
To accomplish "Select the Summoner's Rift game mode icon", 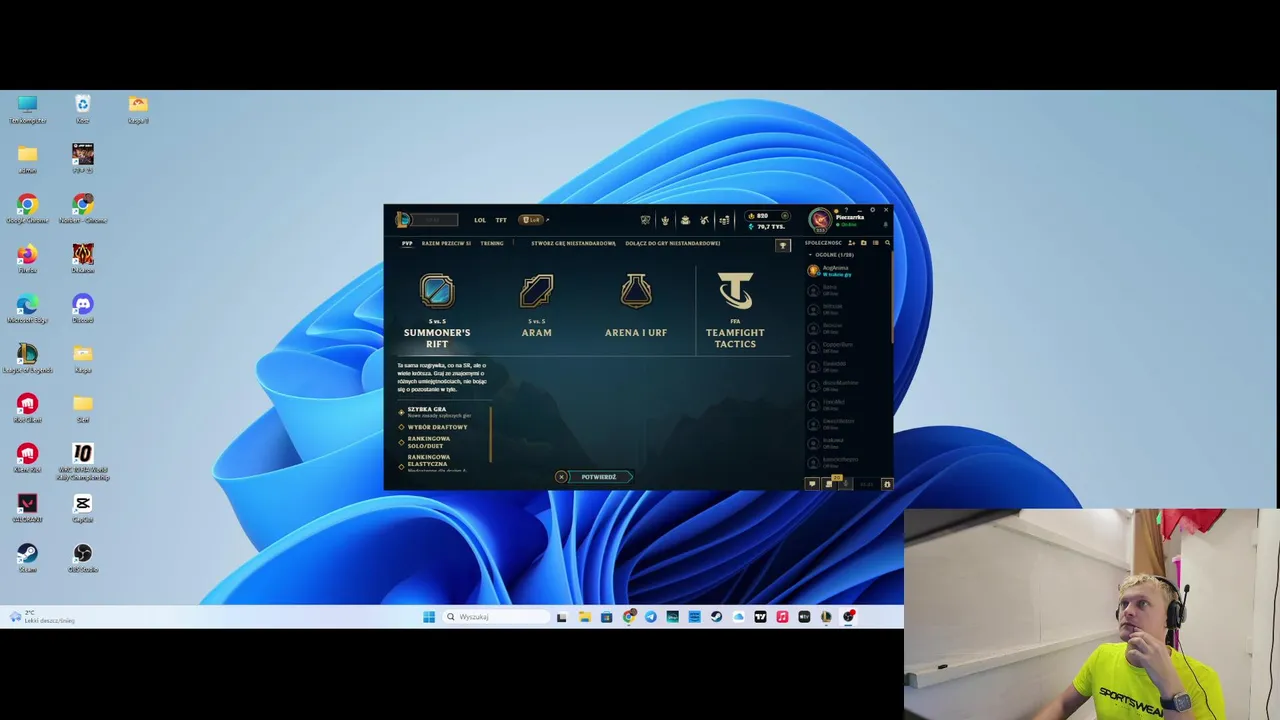I will [x=437, y=291].
